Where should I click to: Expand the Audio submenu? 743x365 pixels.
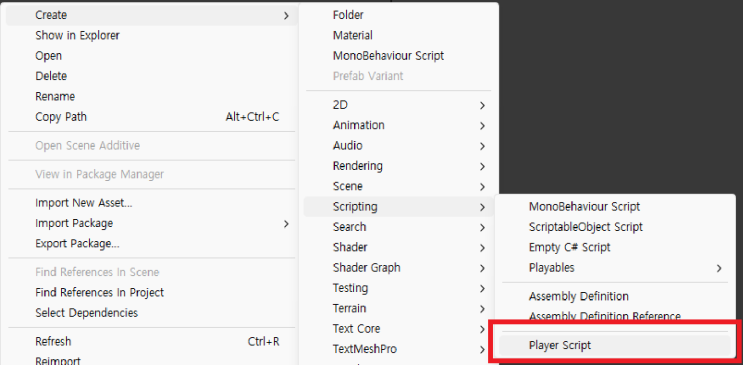point(398,146)
